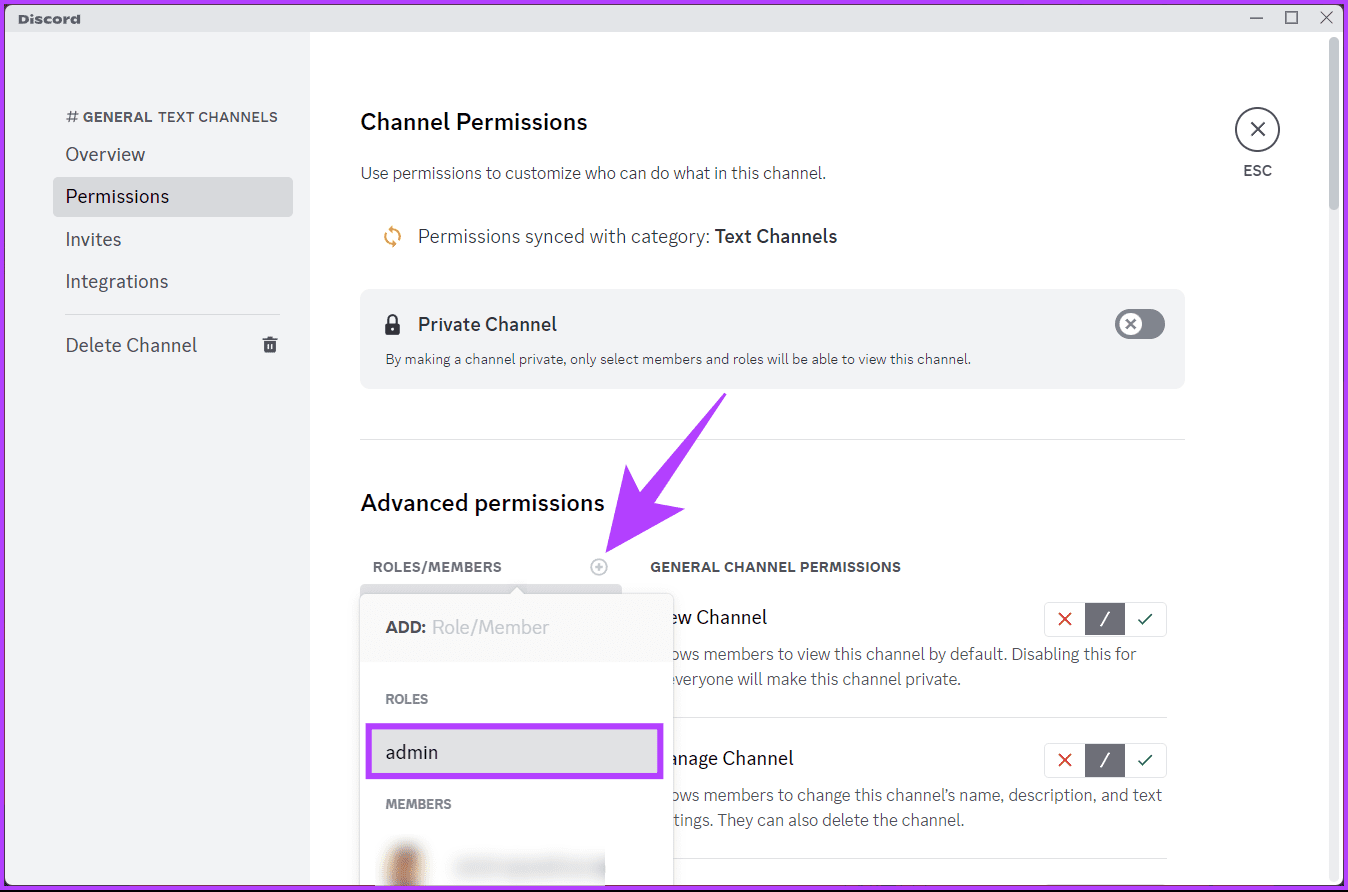Allow View Channel with the green checkmark
Viewport: 1348px width, 892px height.
pos(1146,619)
